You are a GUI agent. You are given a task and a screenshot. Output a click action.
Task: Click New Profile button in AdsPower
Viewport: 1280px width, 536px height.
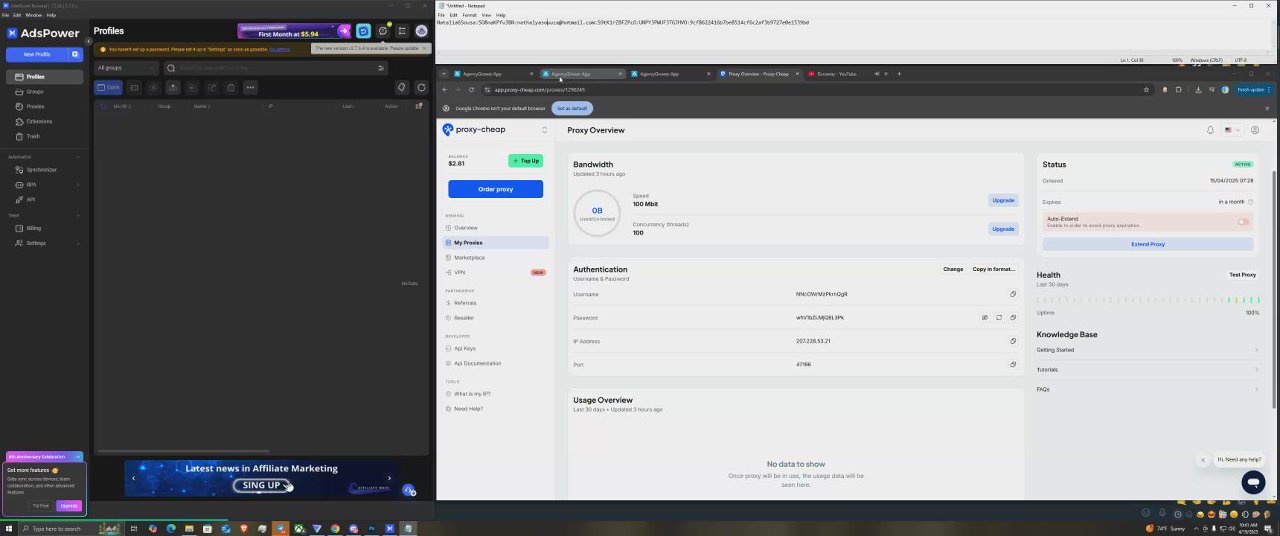coord(37,54)
